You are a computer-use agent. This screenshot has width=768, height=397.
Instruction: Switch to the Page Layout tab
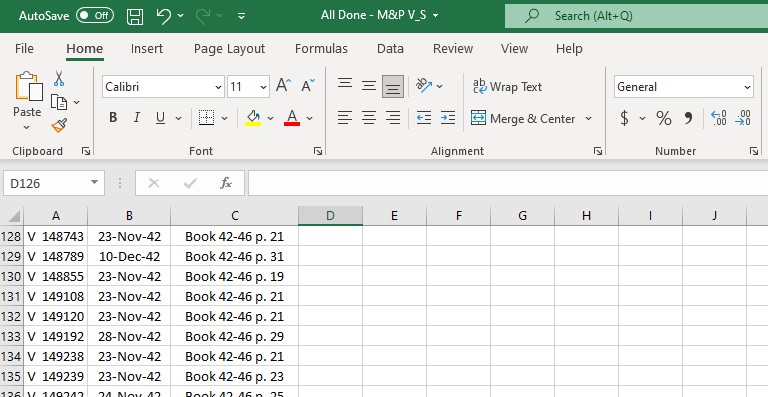(x=229, y=48)
